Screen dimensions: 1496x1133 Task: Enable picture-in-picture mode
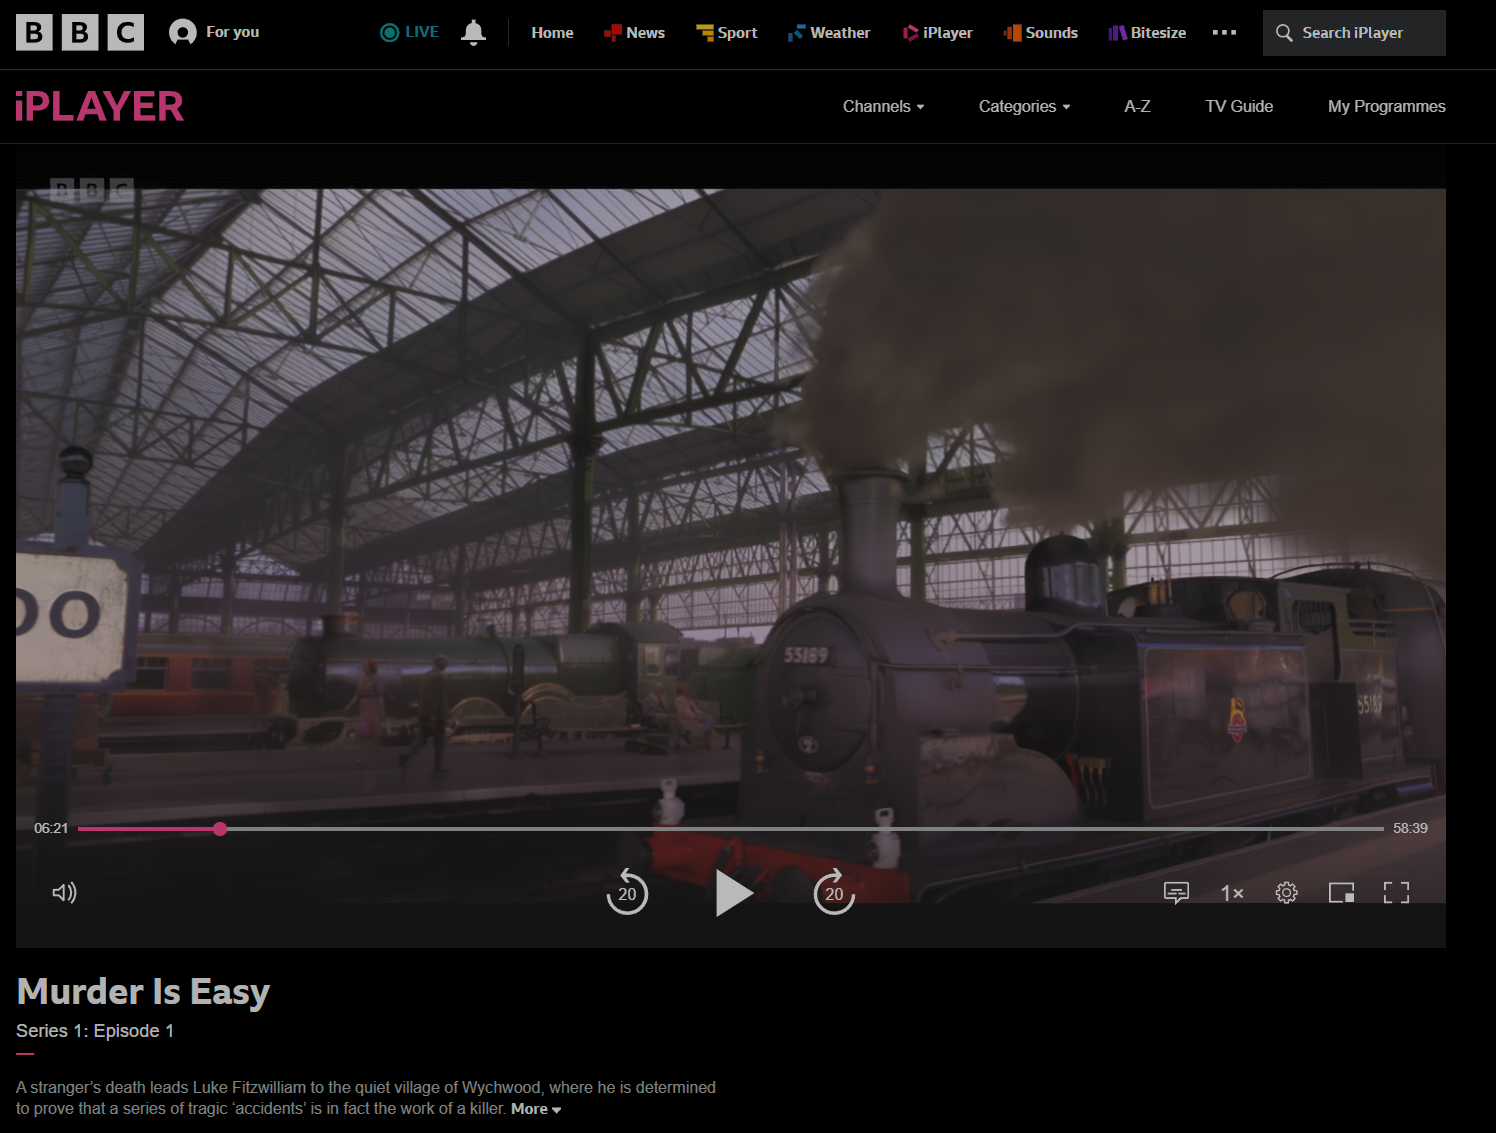(1341, 892)
